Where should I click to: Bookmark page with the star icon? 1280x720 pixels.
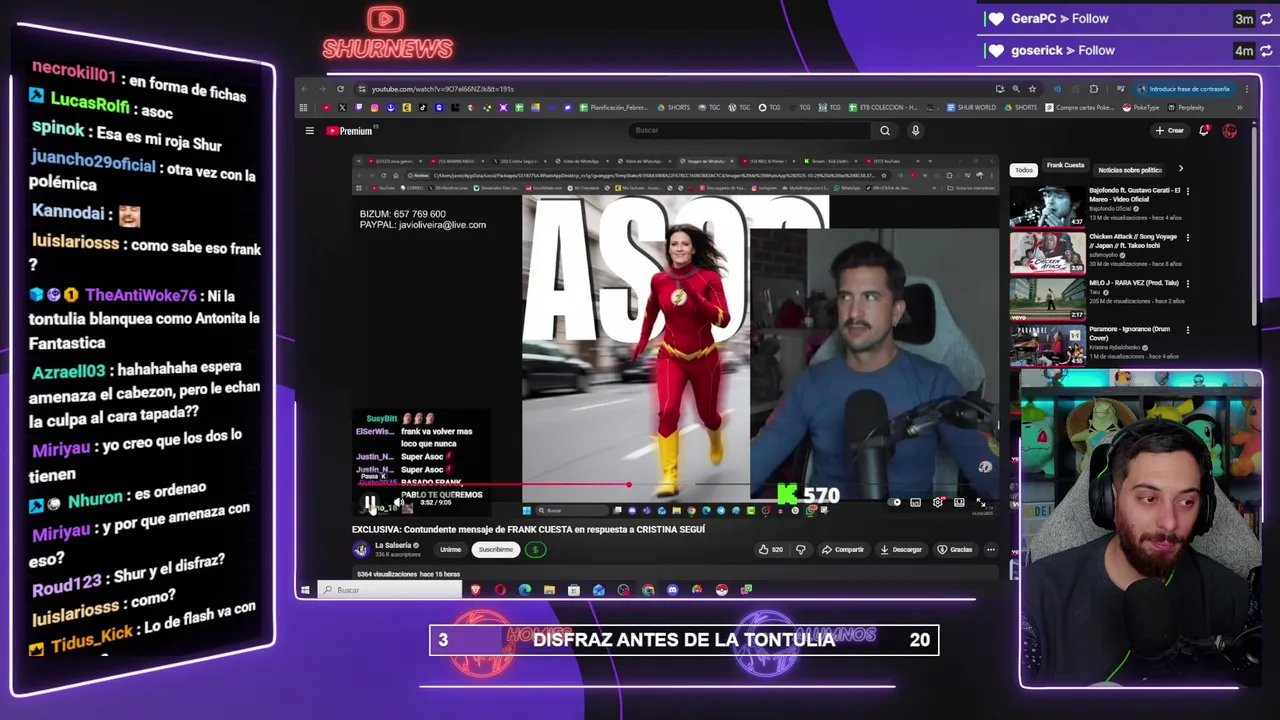1032,89
